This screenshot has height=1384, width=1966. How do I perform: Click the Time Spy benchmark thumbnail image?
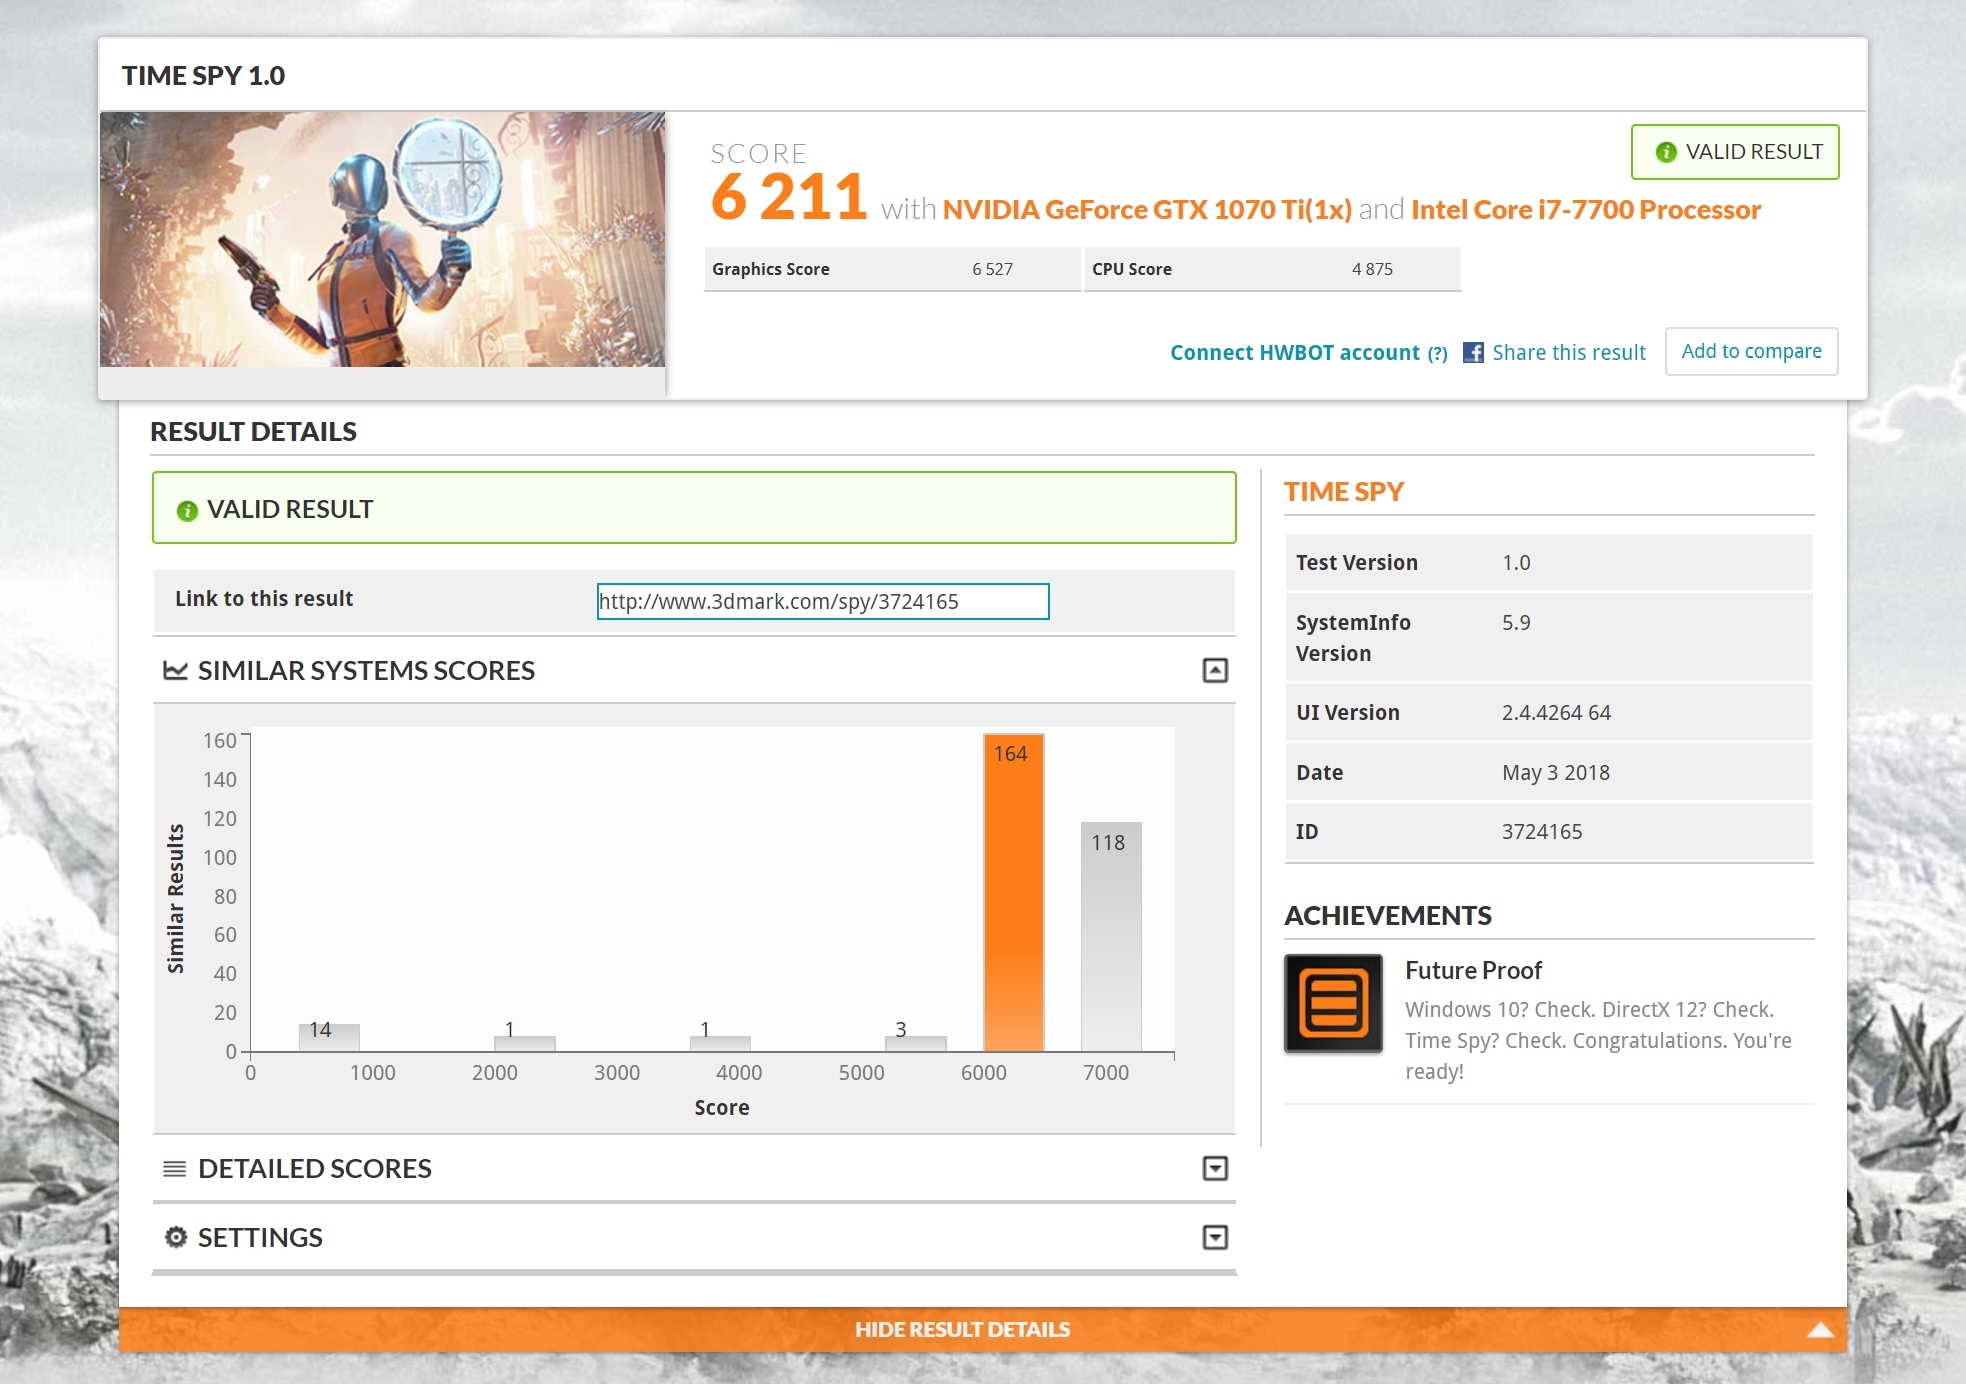pos(382,239)
